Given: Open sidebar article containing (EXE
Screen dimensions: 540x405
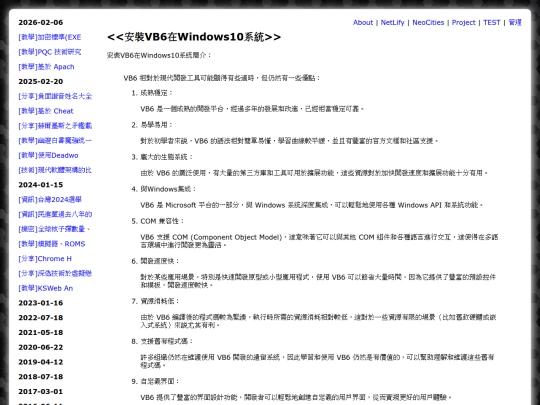Looking at the screenshot, I should 50,37.
